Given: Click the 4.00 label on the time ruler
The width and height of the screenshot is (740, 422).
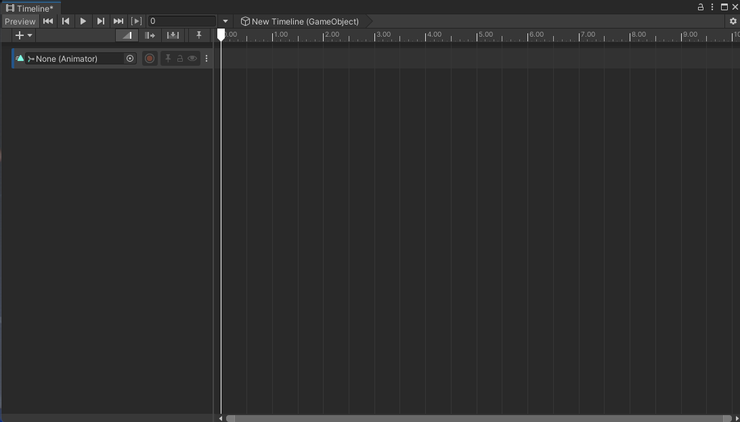Looking at the screenshot, I should pos(434,34).
